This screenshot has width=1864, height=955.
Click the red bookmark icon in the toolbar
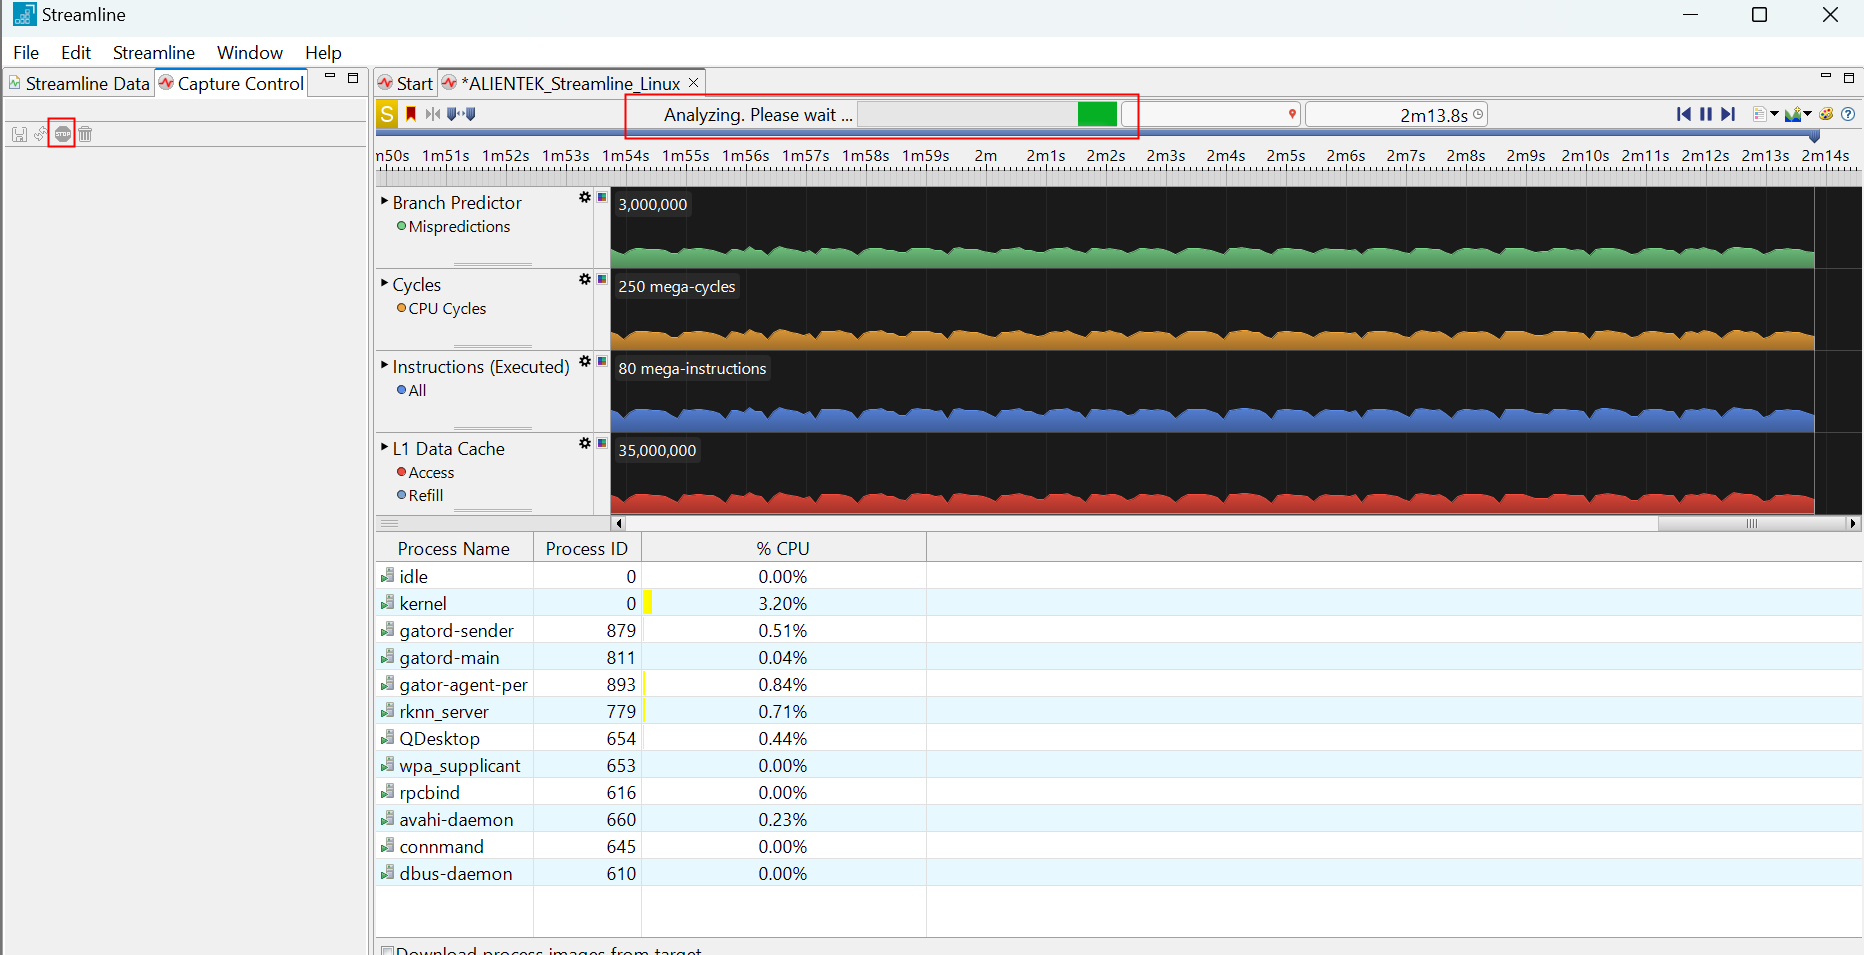[411, 114]
